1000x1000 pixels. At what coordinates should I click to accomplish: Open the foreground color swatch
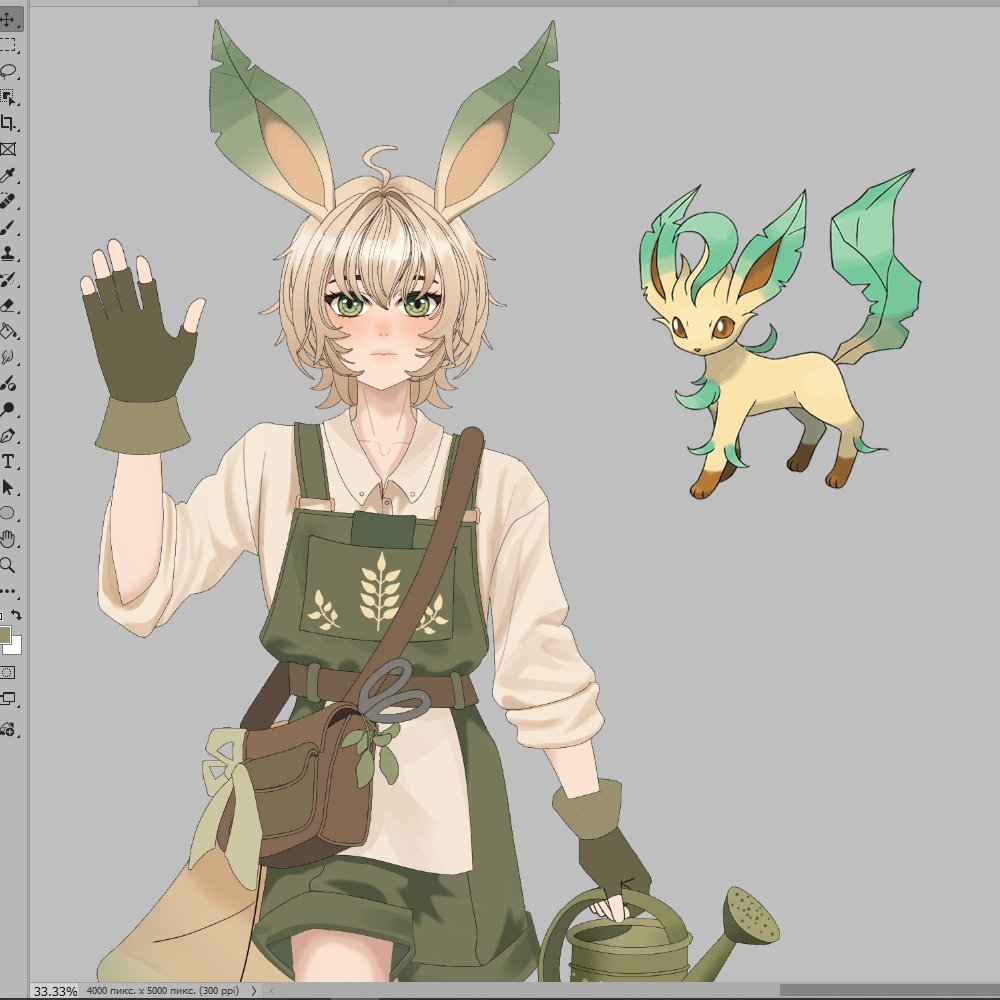[4, 635]
